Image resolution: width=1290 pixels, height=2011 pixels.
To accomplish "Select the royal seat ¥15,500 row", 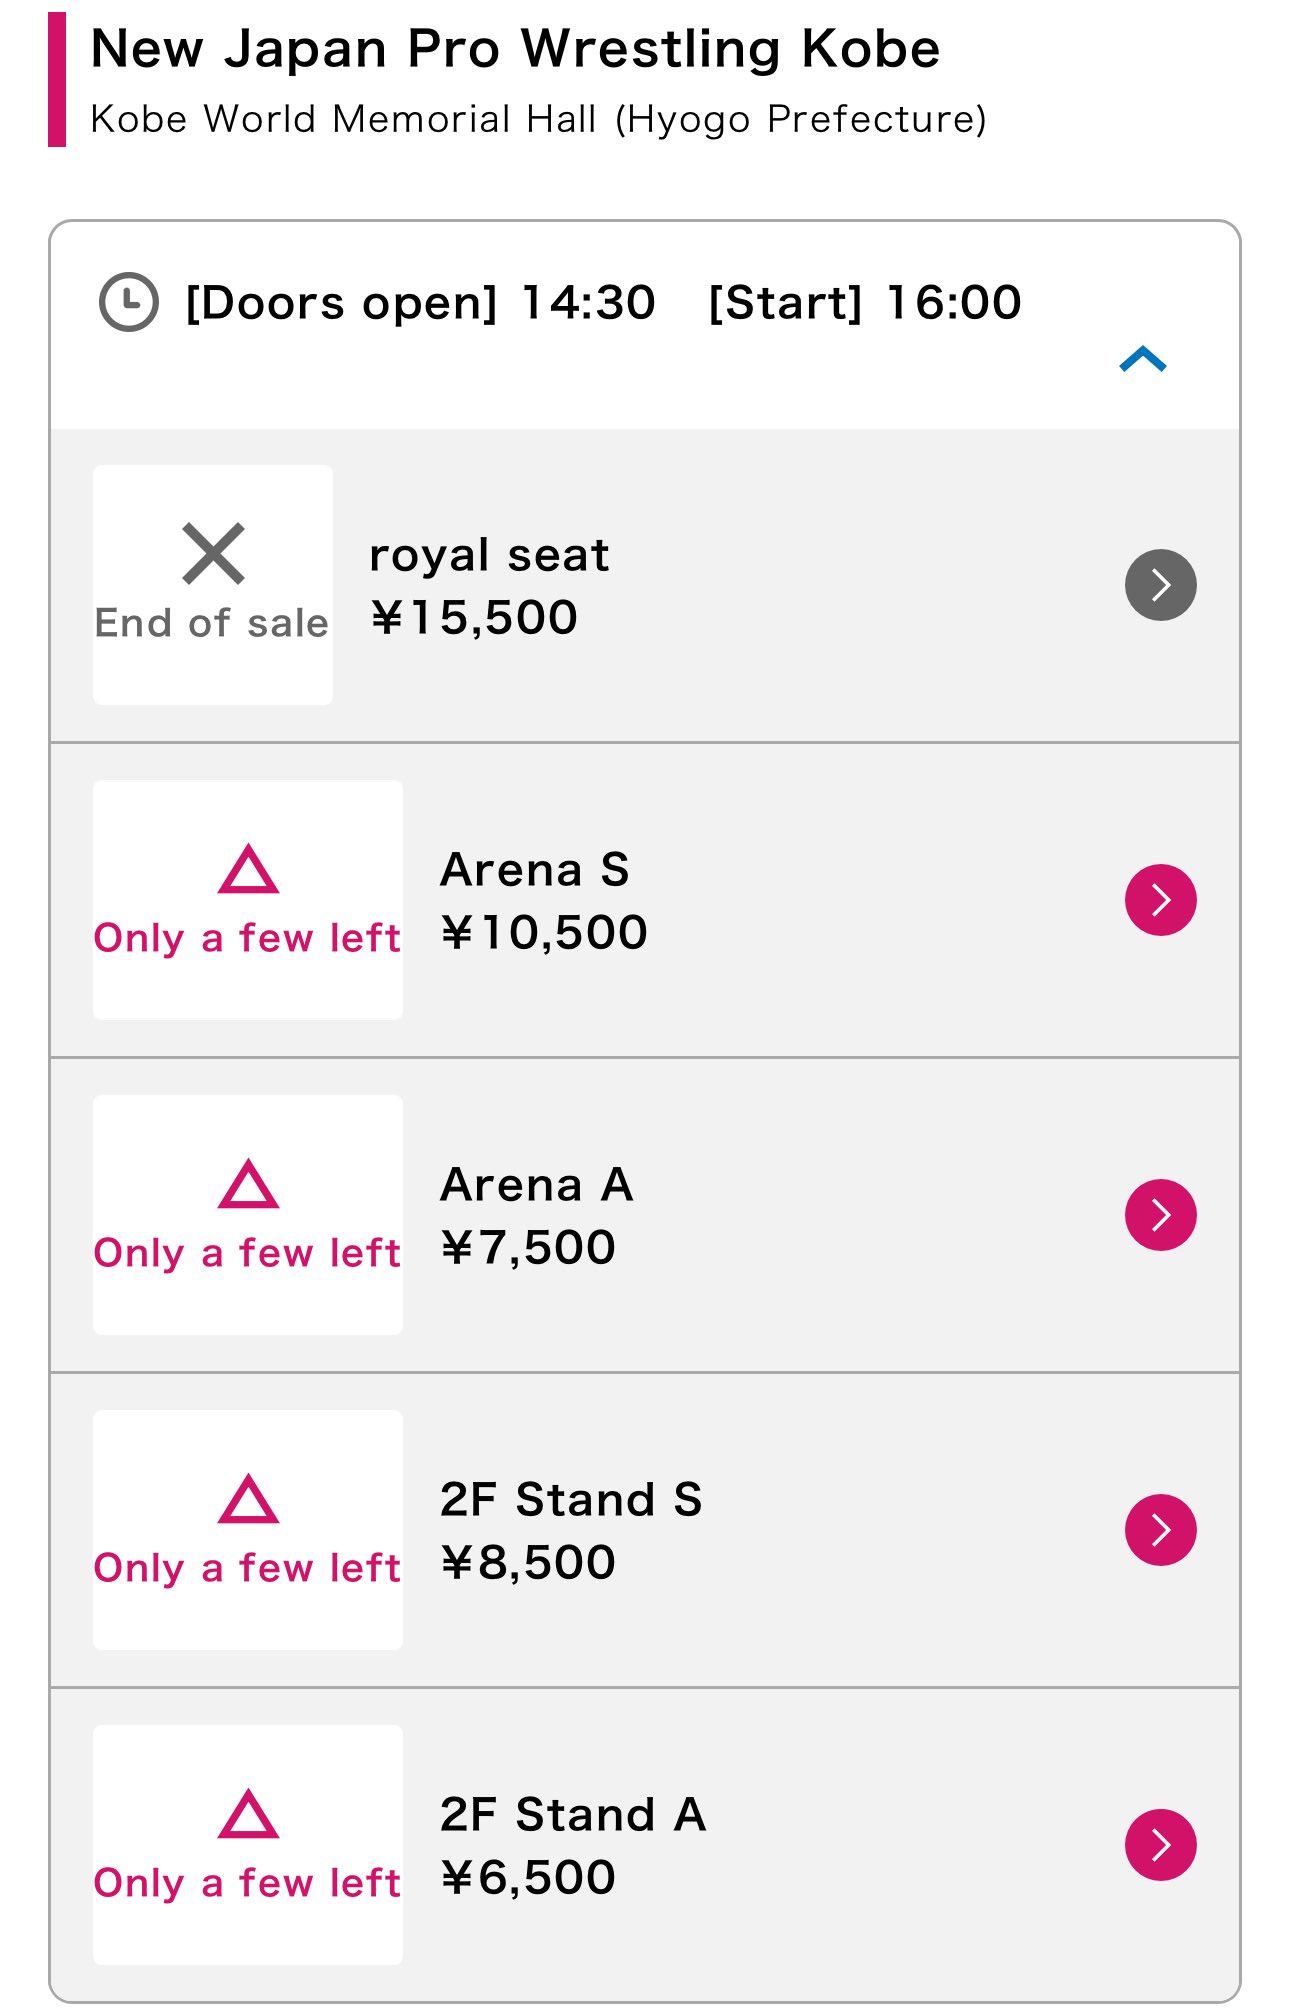I will pos(645,586).
